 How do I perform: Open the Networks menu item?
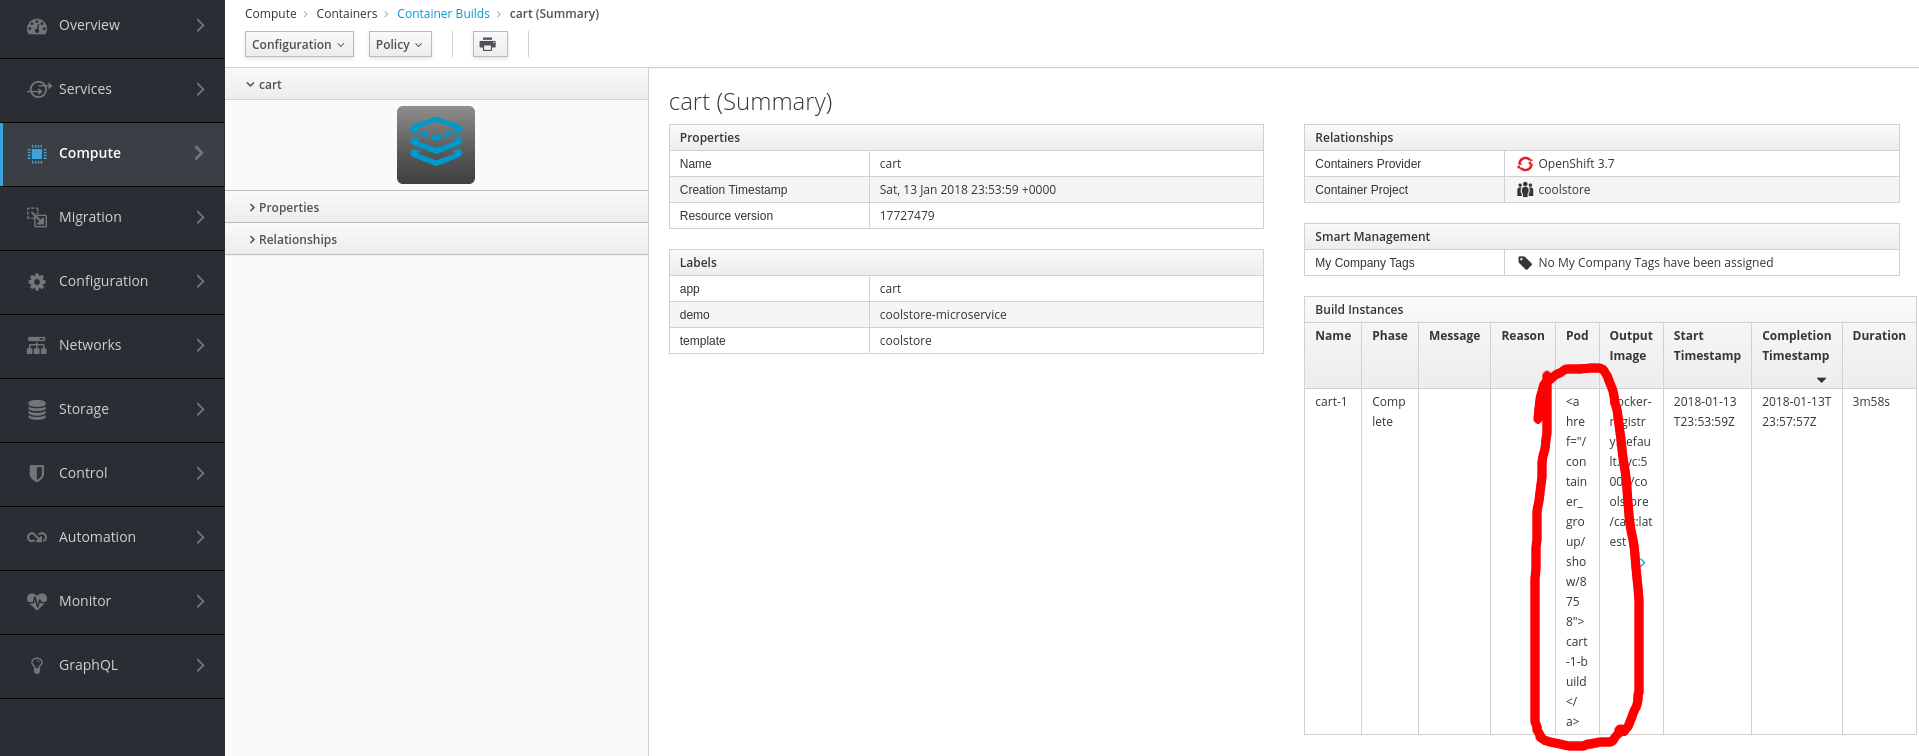(x=112, y=345)
